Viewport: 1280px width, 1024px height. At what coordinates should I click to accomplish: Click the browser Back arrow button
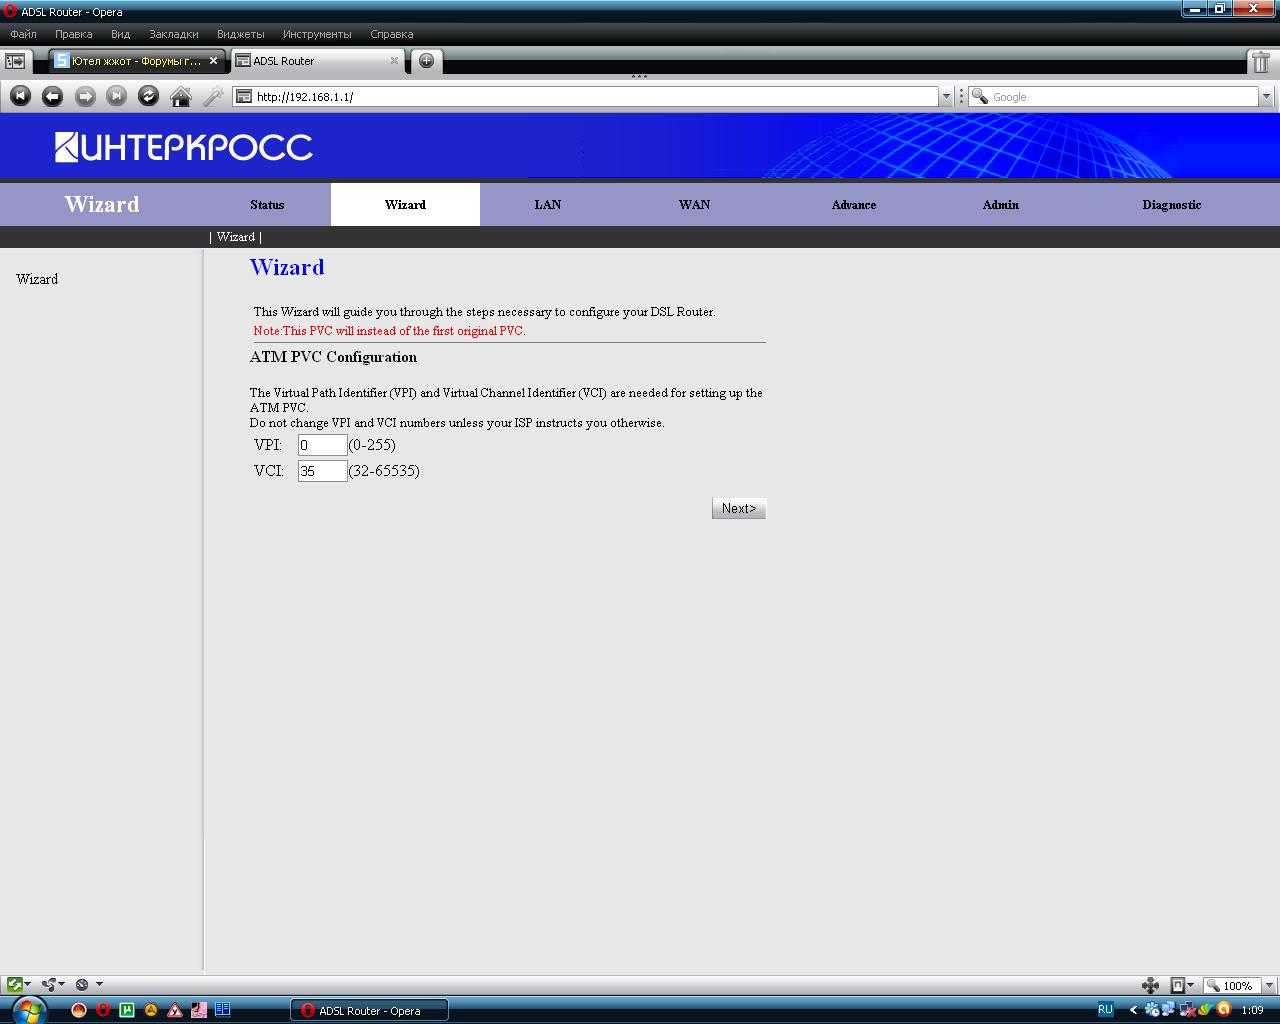[x=52, y=96]
